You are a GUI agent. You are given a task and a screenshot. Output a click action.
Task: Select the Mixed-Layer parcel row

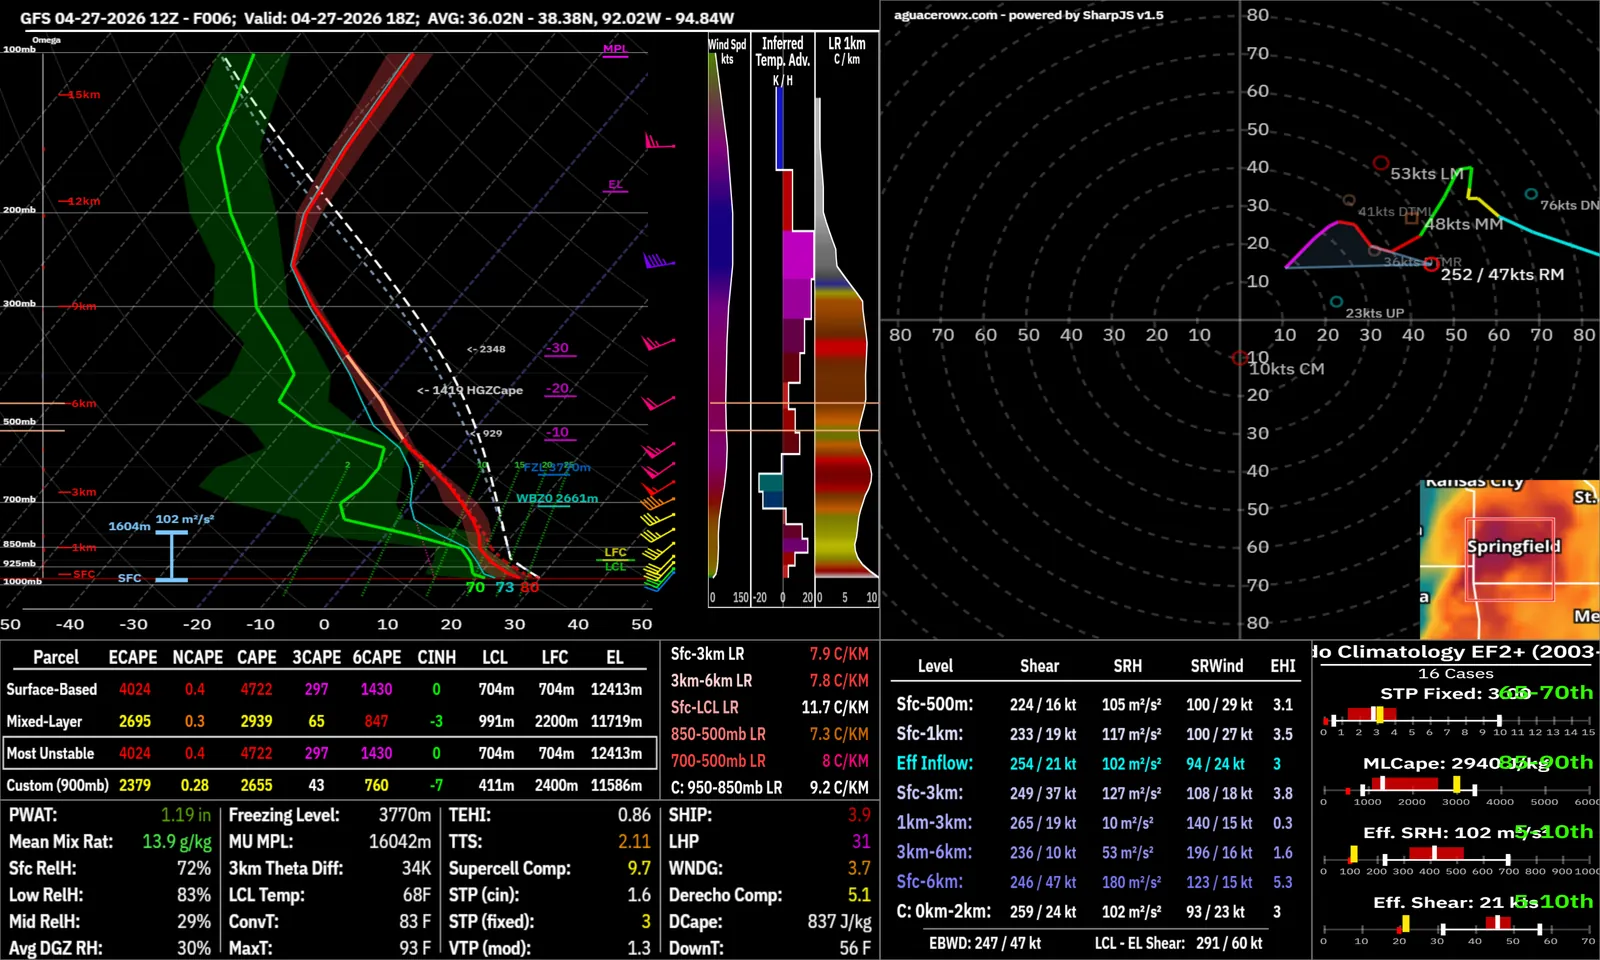(329, 721)
